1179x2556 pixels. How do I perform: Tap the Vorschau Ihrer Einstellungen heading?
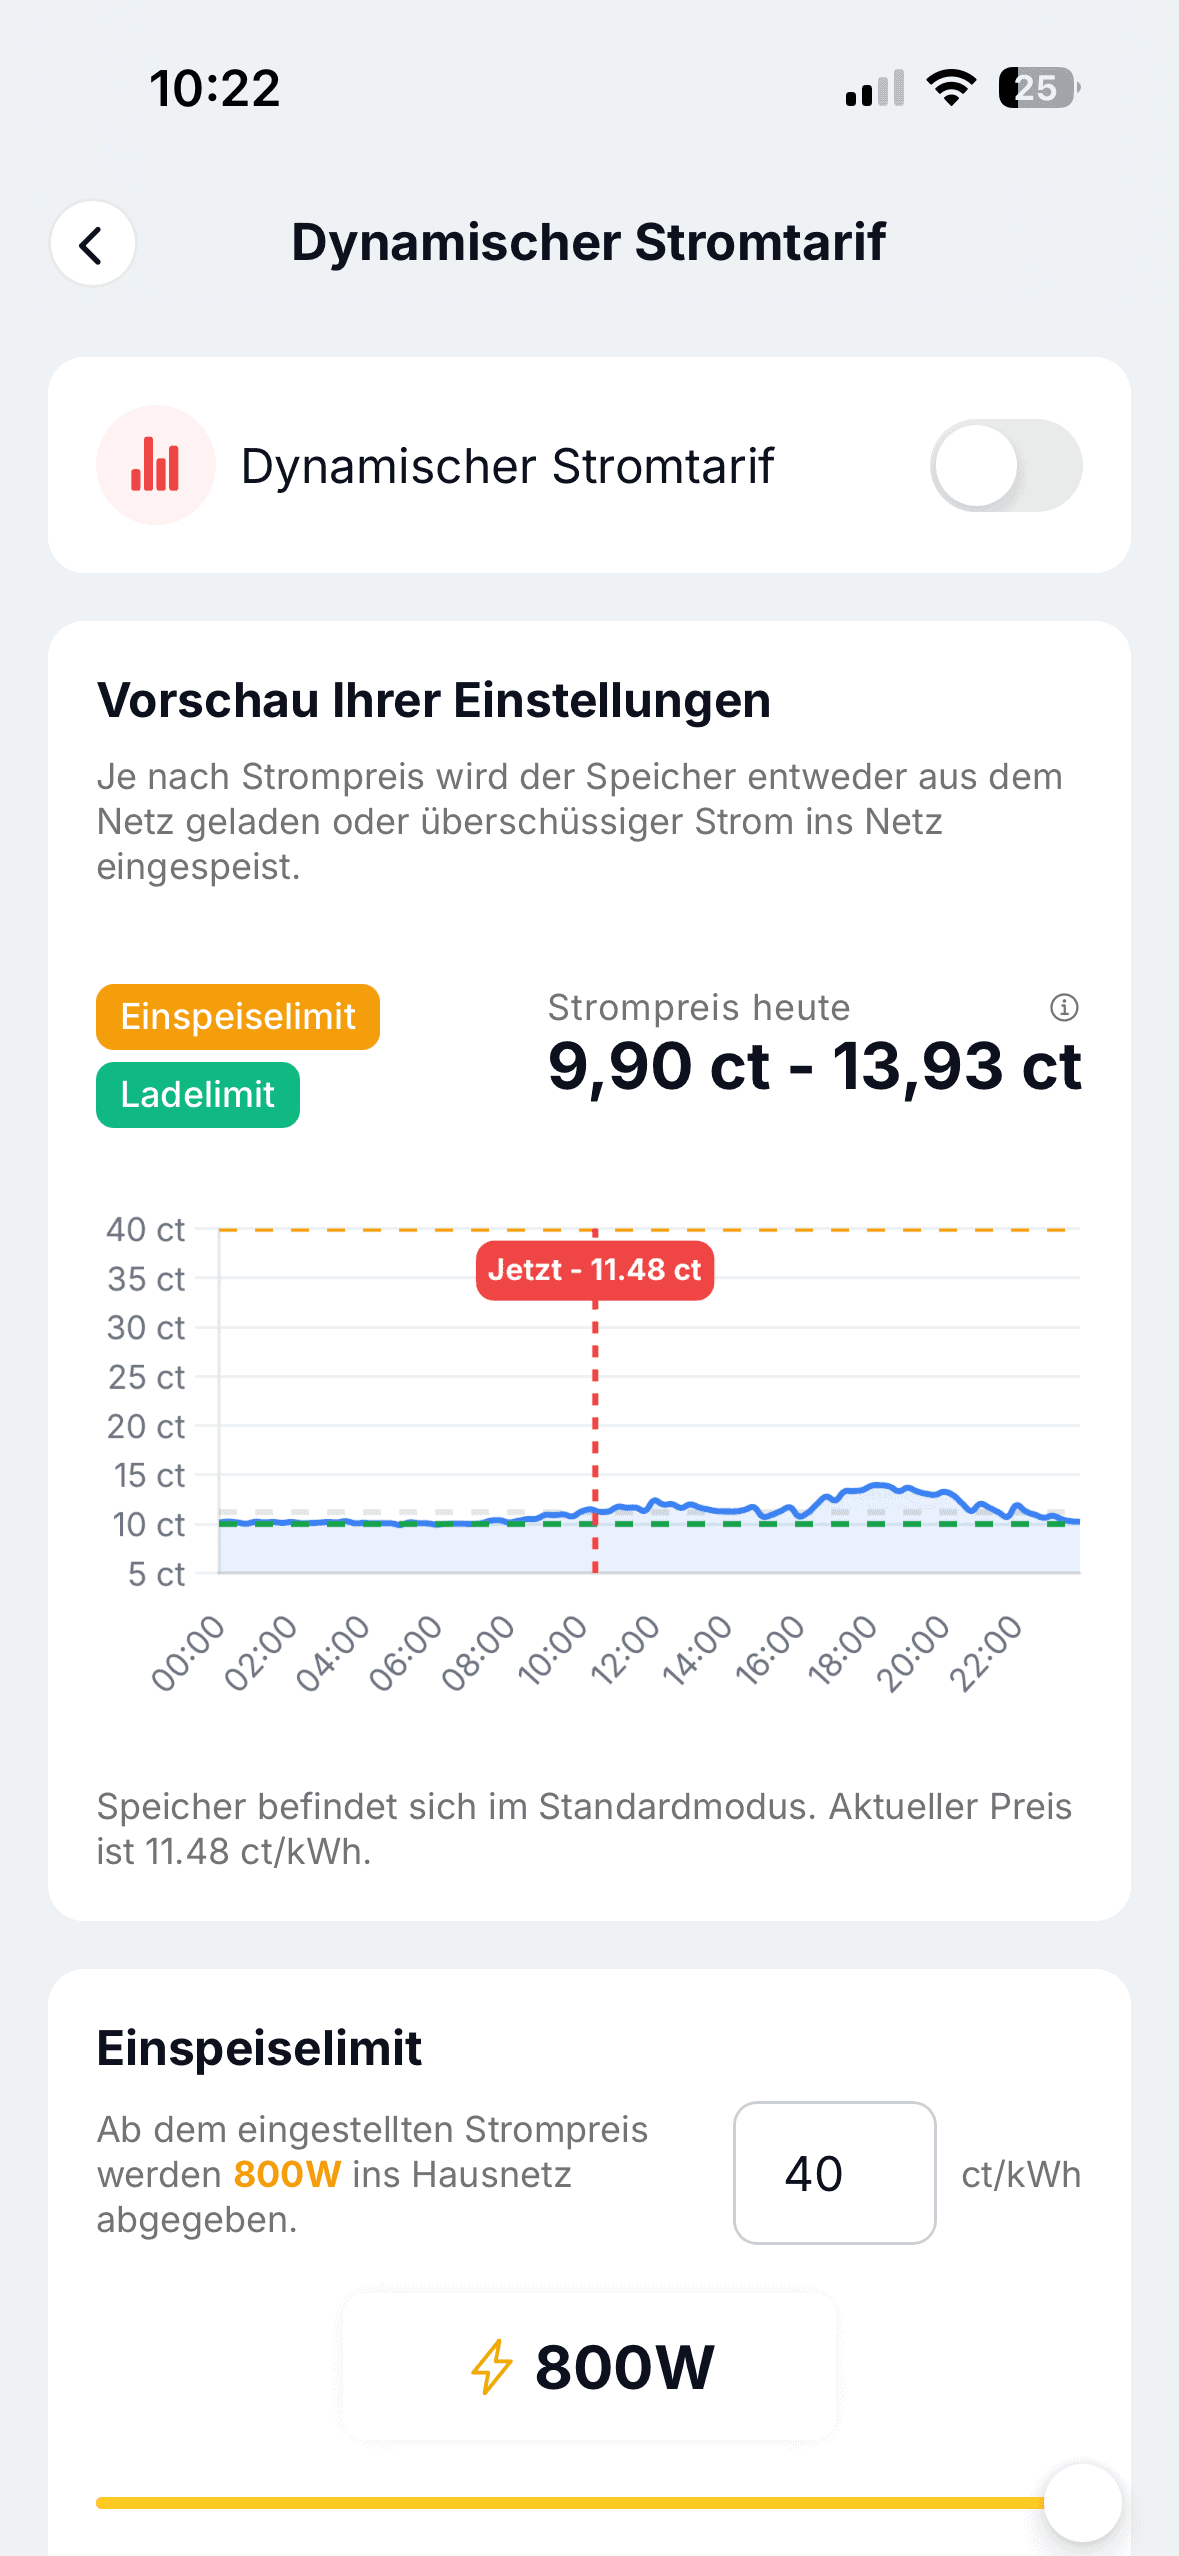pos(434,700)
